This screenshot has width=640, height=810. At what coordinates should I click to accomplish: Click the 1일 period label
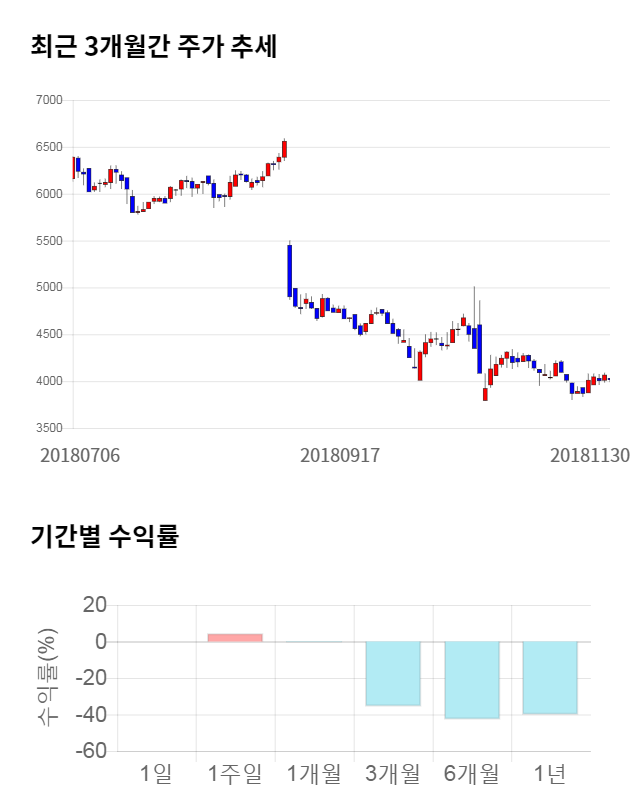point(156,773)
